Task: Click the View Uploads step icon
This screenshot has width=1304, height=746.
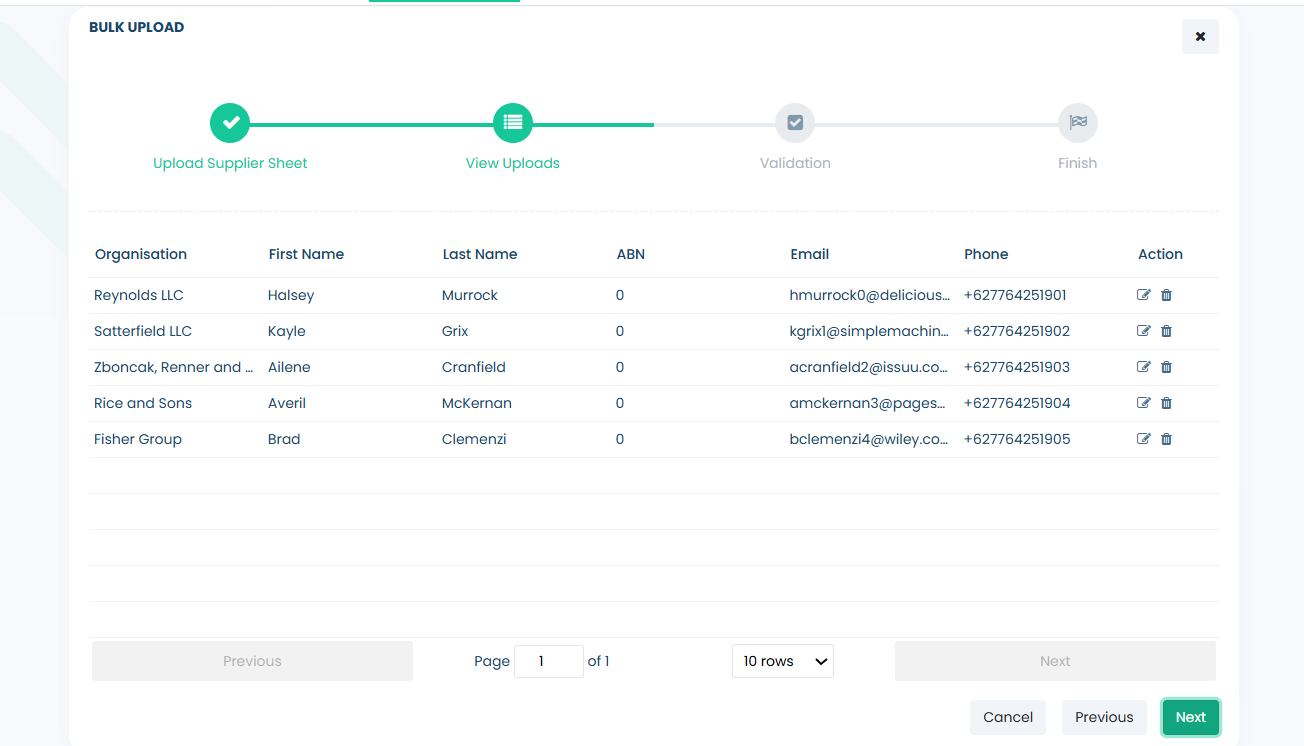Action: coord(513,123)
